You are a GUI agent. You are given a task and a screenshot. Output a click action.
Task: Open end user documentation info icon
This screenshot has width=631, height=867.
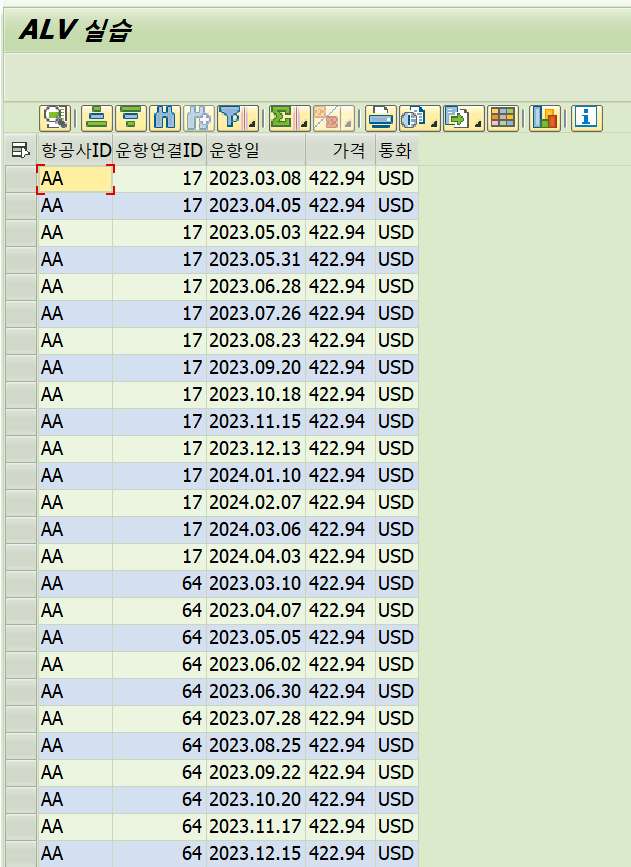coord(586,118)
